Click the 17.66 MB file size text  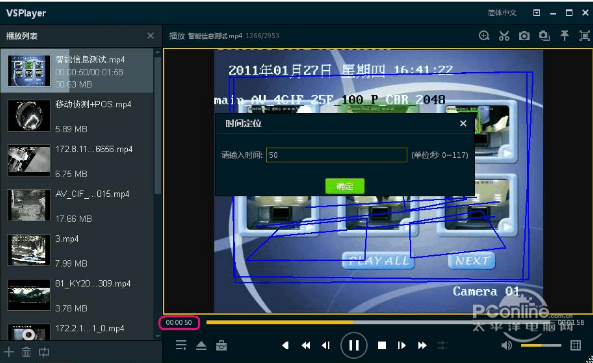click(x=73, y=219)
